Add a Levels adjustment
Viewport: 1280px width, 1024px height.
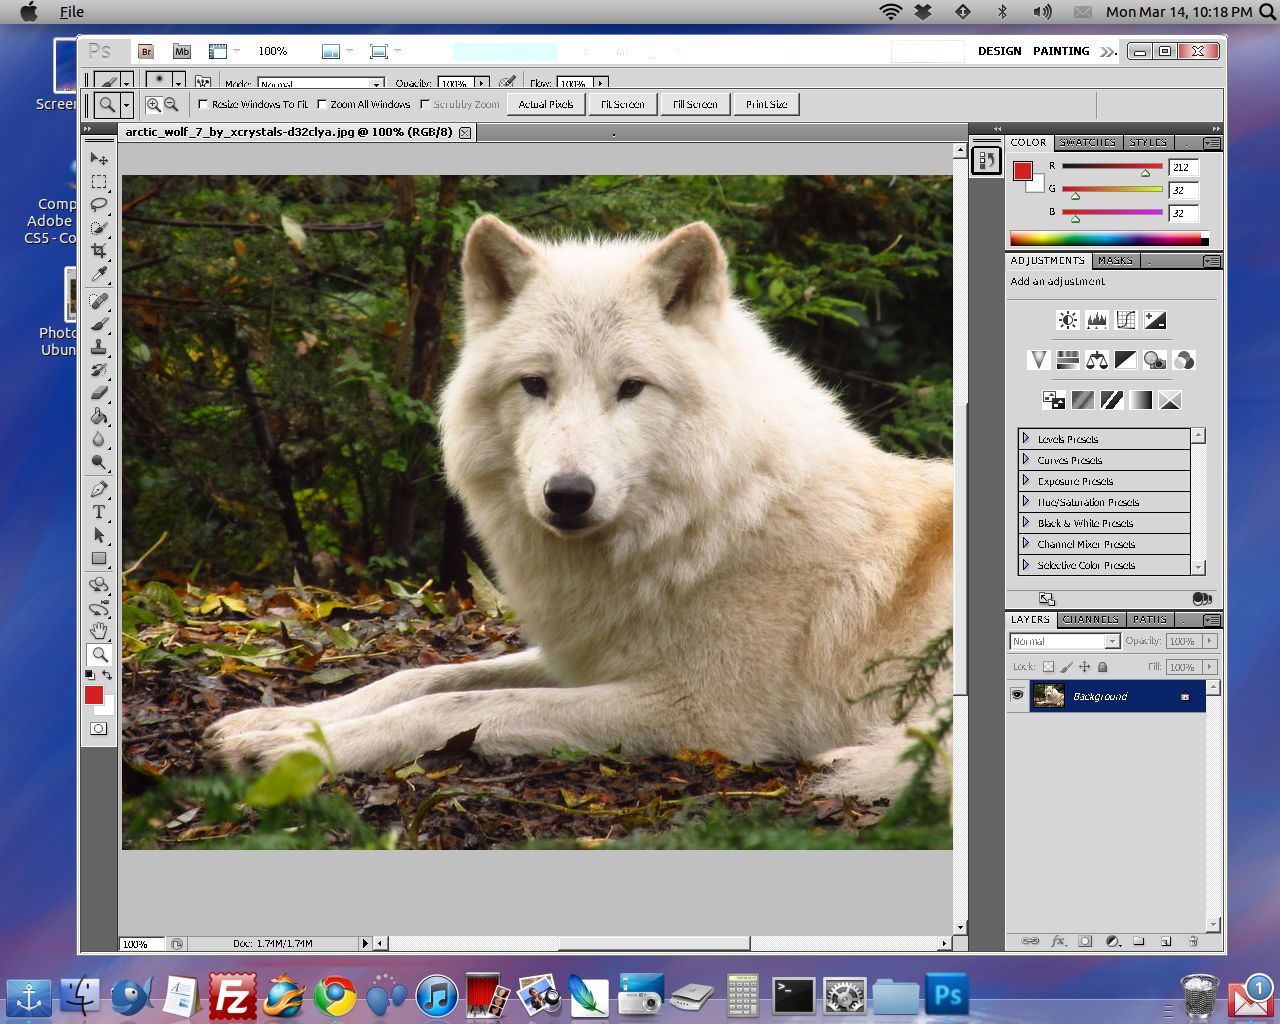[1097, 320]
